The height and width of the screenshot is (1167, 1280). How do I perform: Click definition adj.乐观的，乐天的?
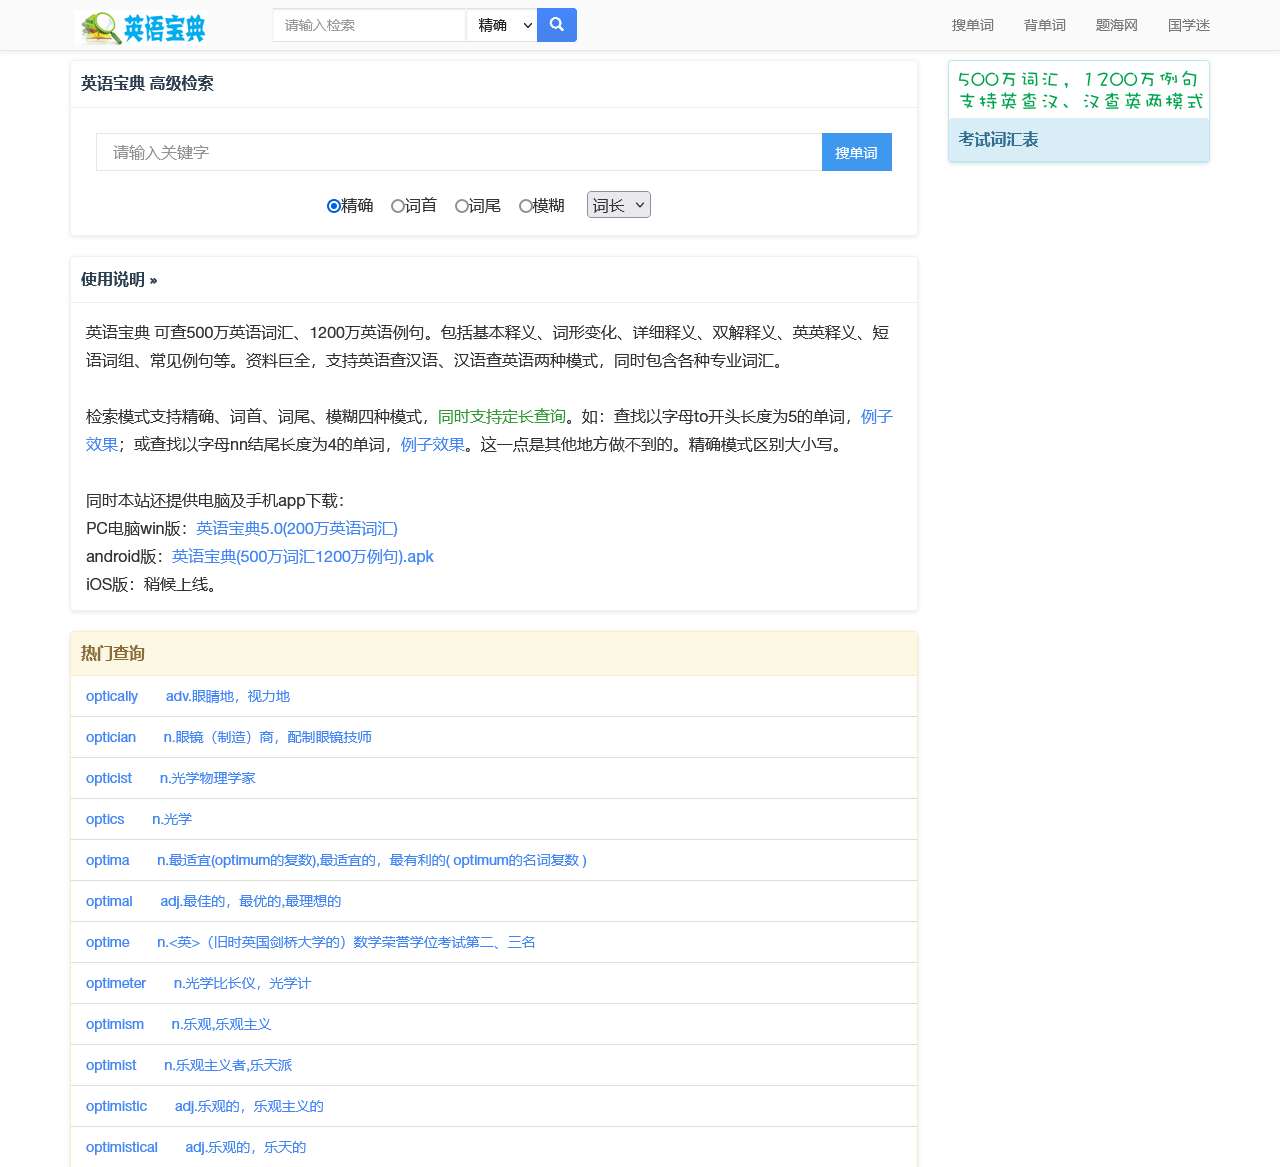(246, 1147)
